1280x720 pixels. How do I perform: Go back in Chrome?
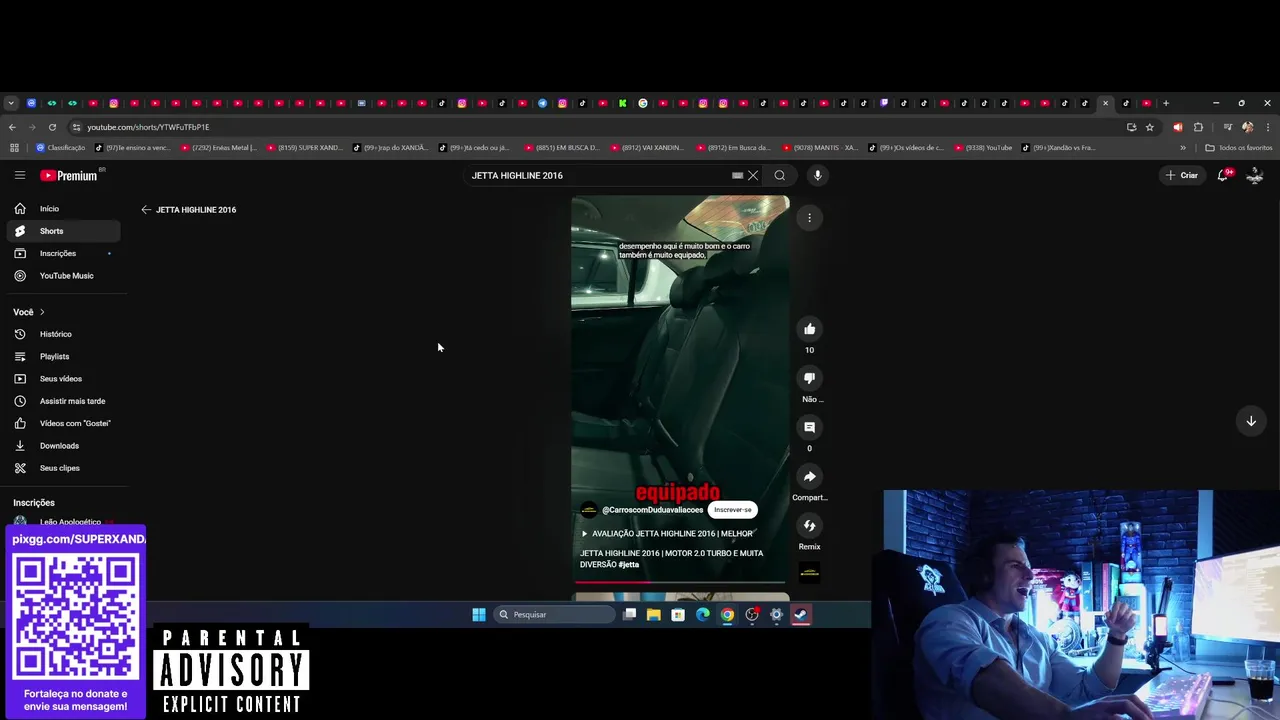point(12,127)
